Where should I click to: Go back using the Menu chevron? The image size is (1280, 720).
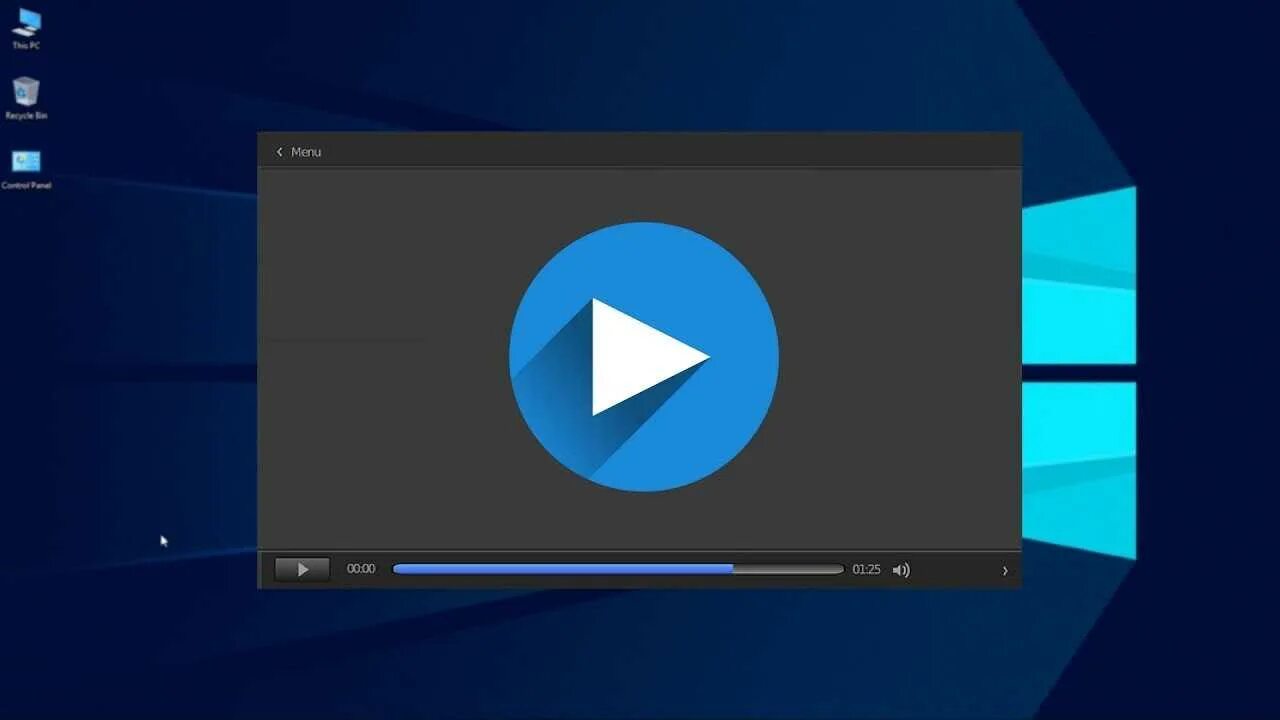click(x=279, y=152)
